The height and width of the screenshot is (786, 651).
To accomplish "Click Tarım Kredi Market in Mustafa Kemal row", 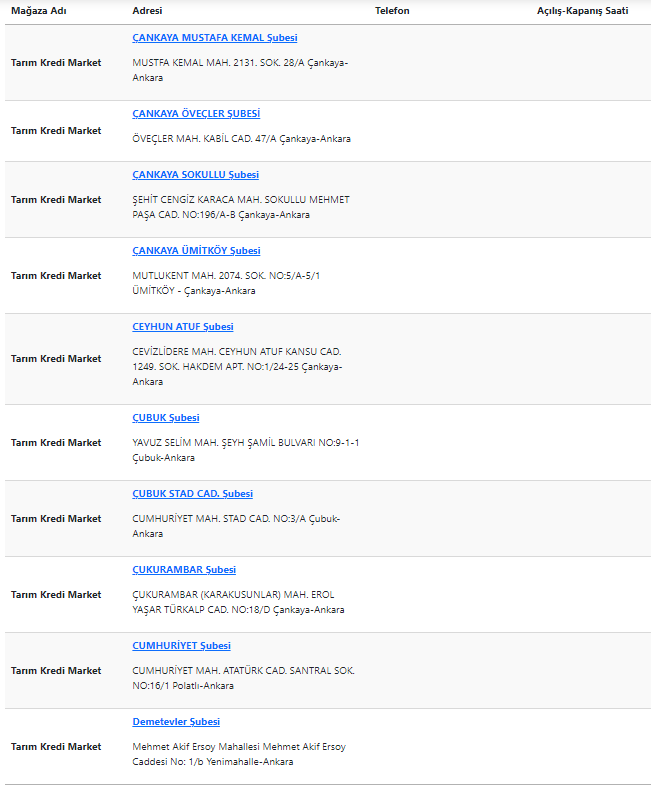I will coord(56,63).
